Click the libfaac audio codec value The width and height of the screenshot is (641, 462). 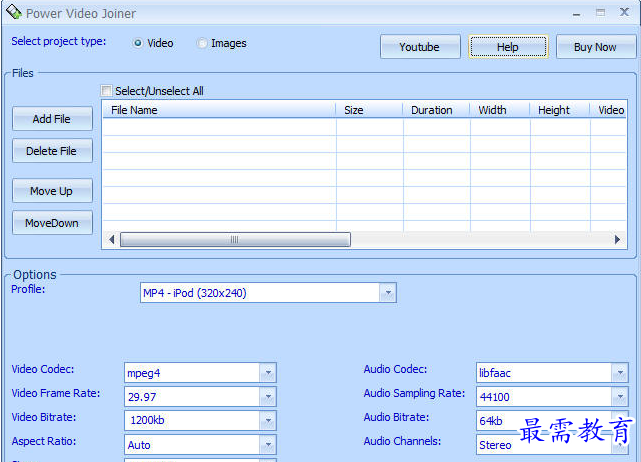[495, 373]
